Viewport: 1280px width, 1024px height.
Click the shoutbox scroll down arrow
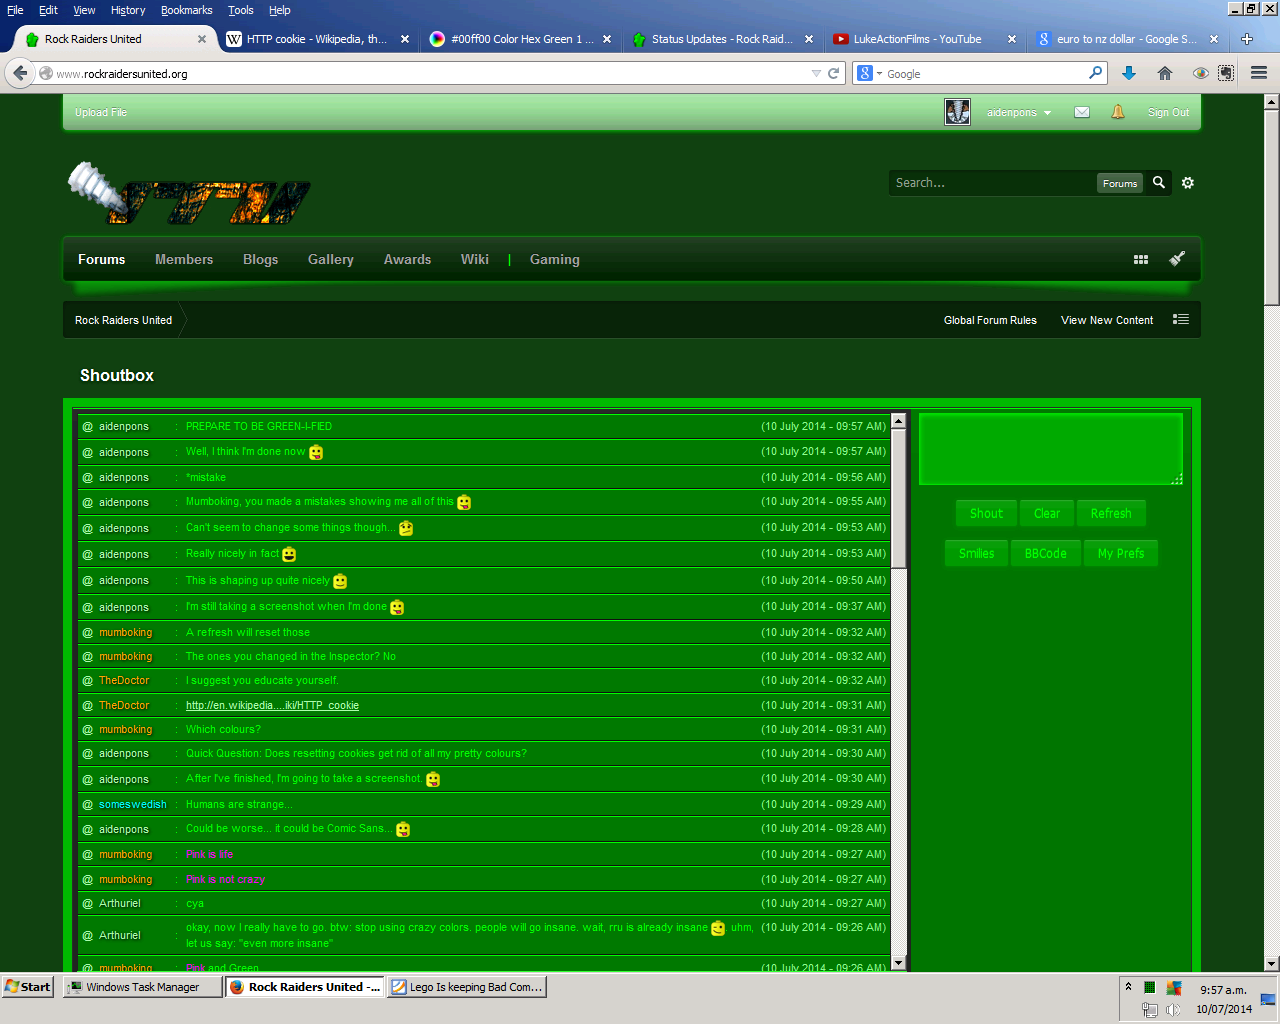pos(898,963)
